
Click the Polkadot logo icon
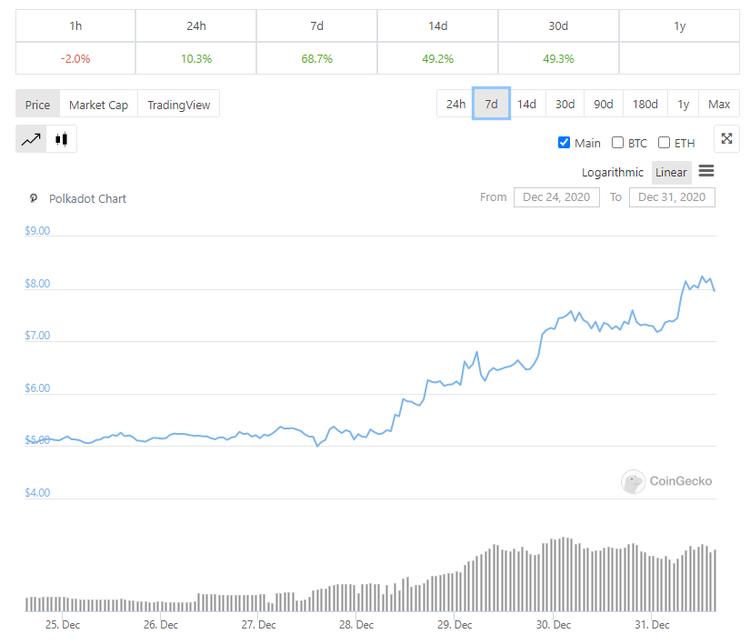pyautogui.click(x=34, y=199)
